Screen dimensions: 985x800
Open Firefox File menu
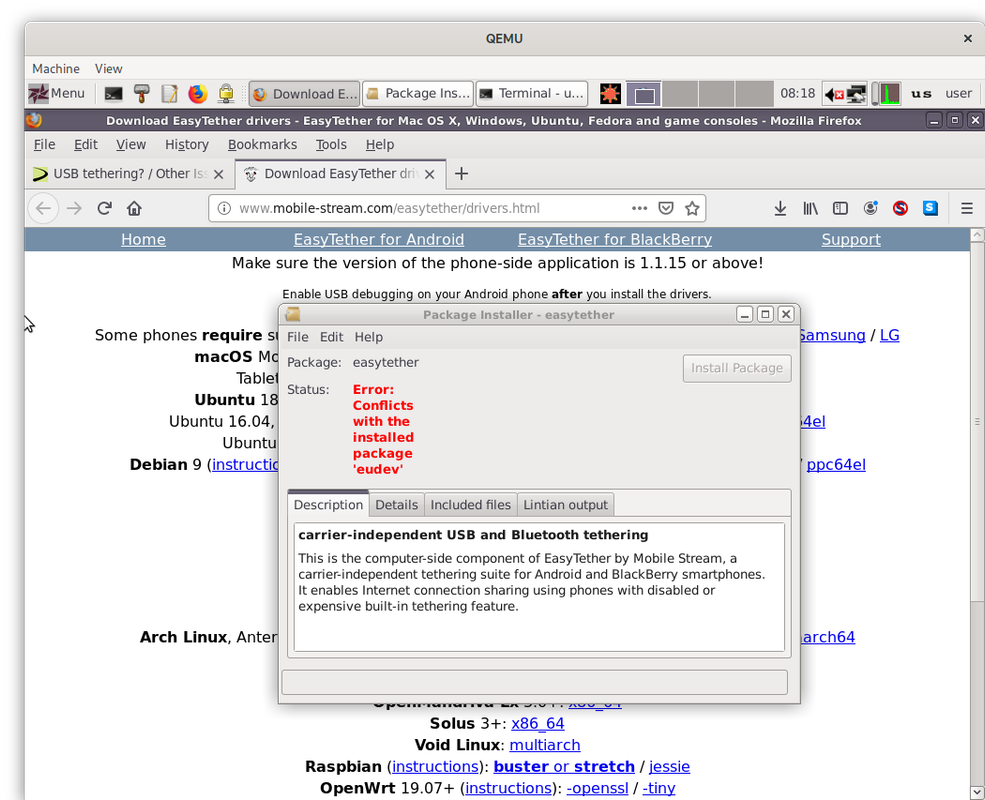(x=44, y=144)
